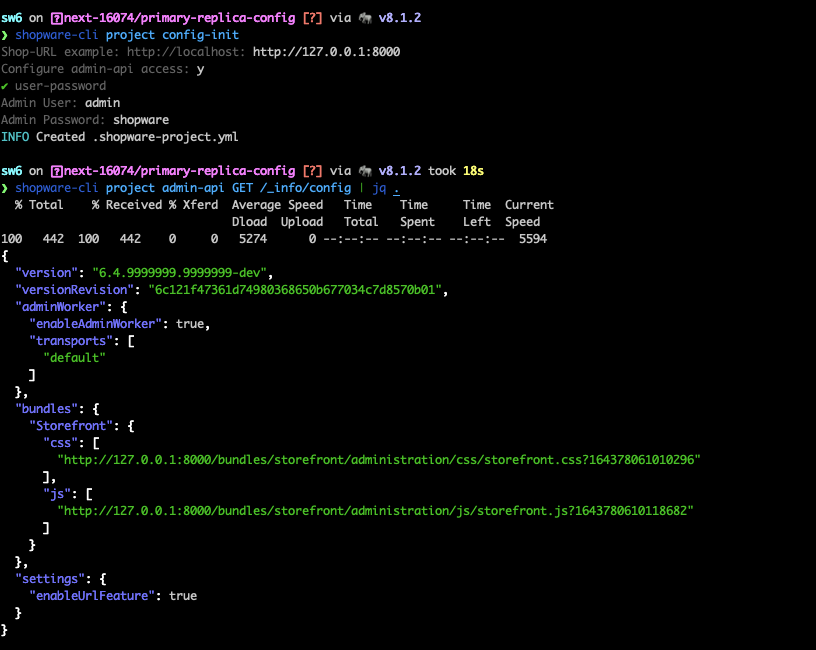Image resolution: width=816 pixels, height=650 pixels.
Task: Click the "settings" JSON key
Action: [x=50, y=579]
